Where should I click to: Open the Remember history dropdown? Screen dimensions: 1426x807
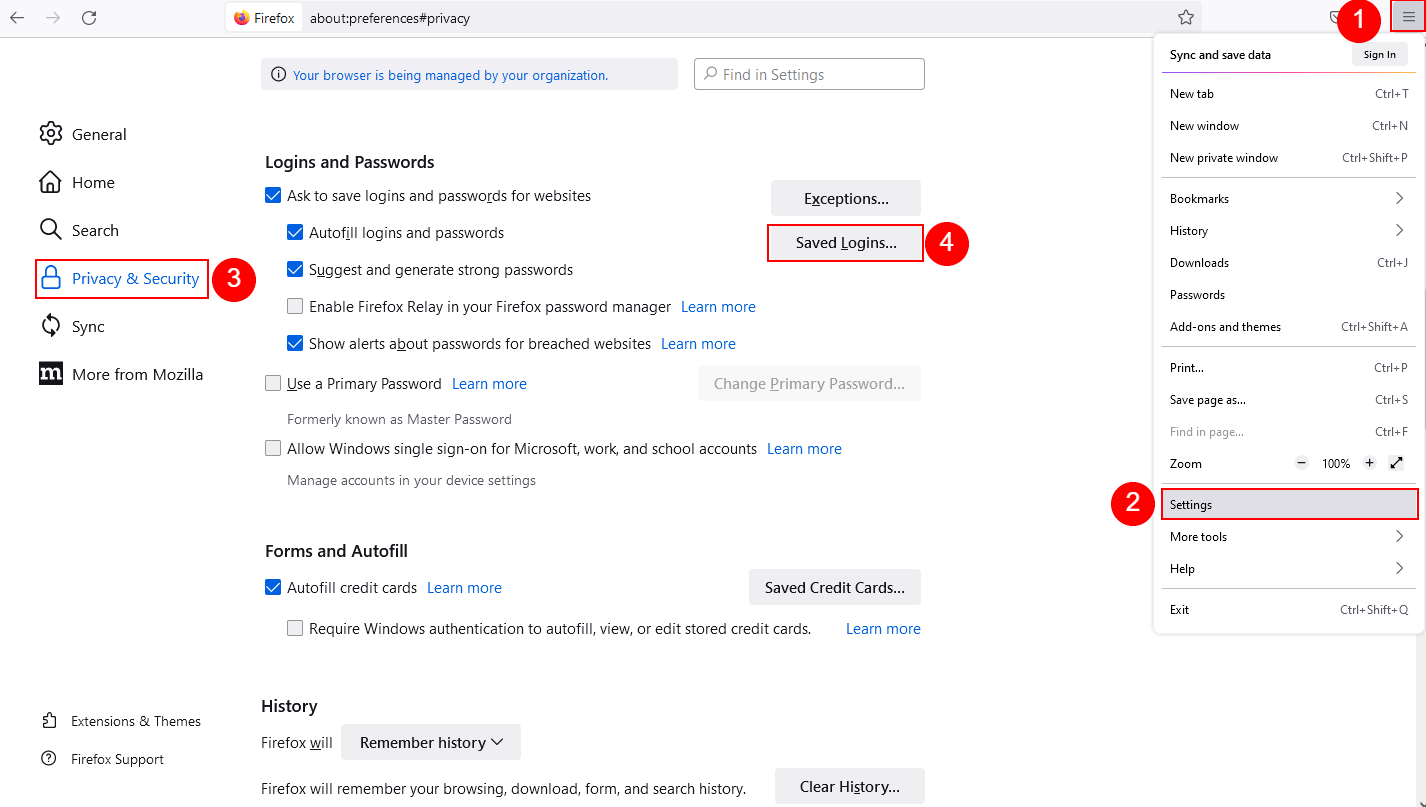[431, 743]
